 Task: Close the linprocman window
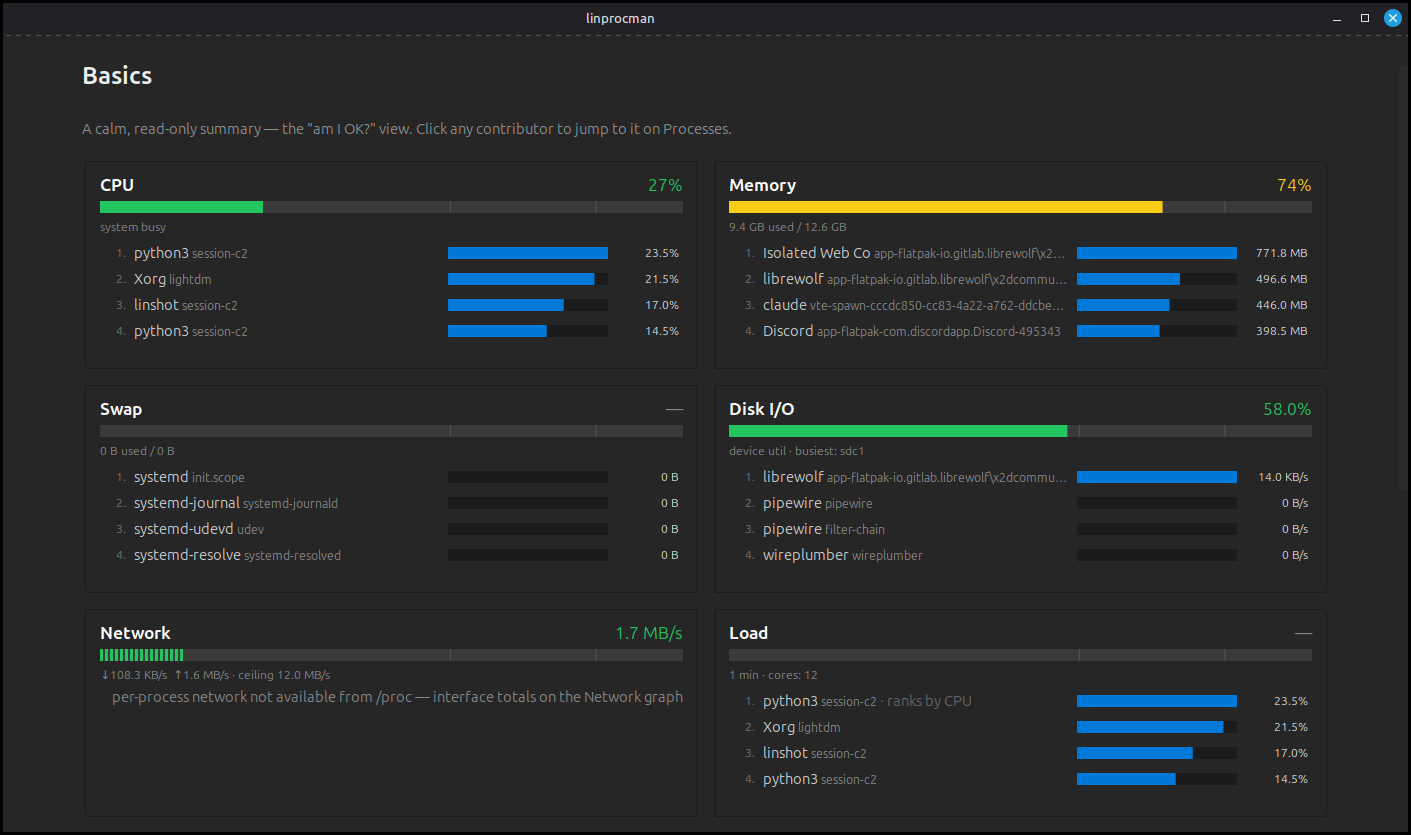click(x=1392, y=18)
